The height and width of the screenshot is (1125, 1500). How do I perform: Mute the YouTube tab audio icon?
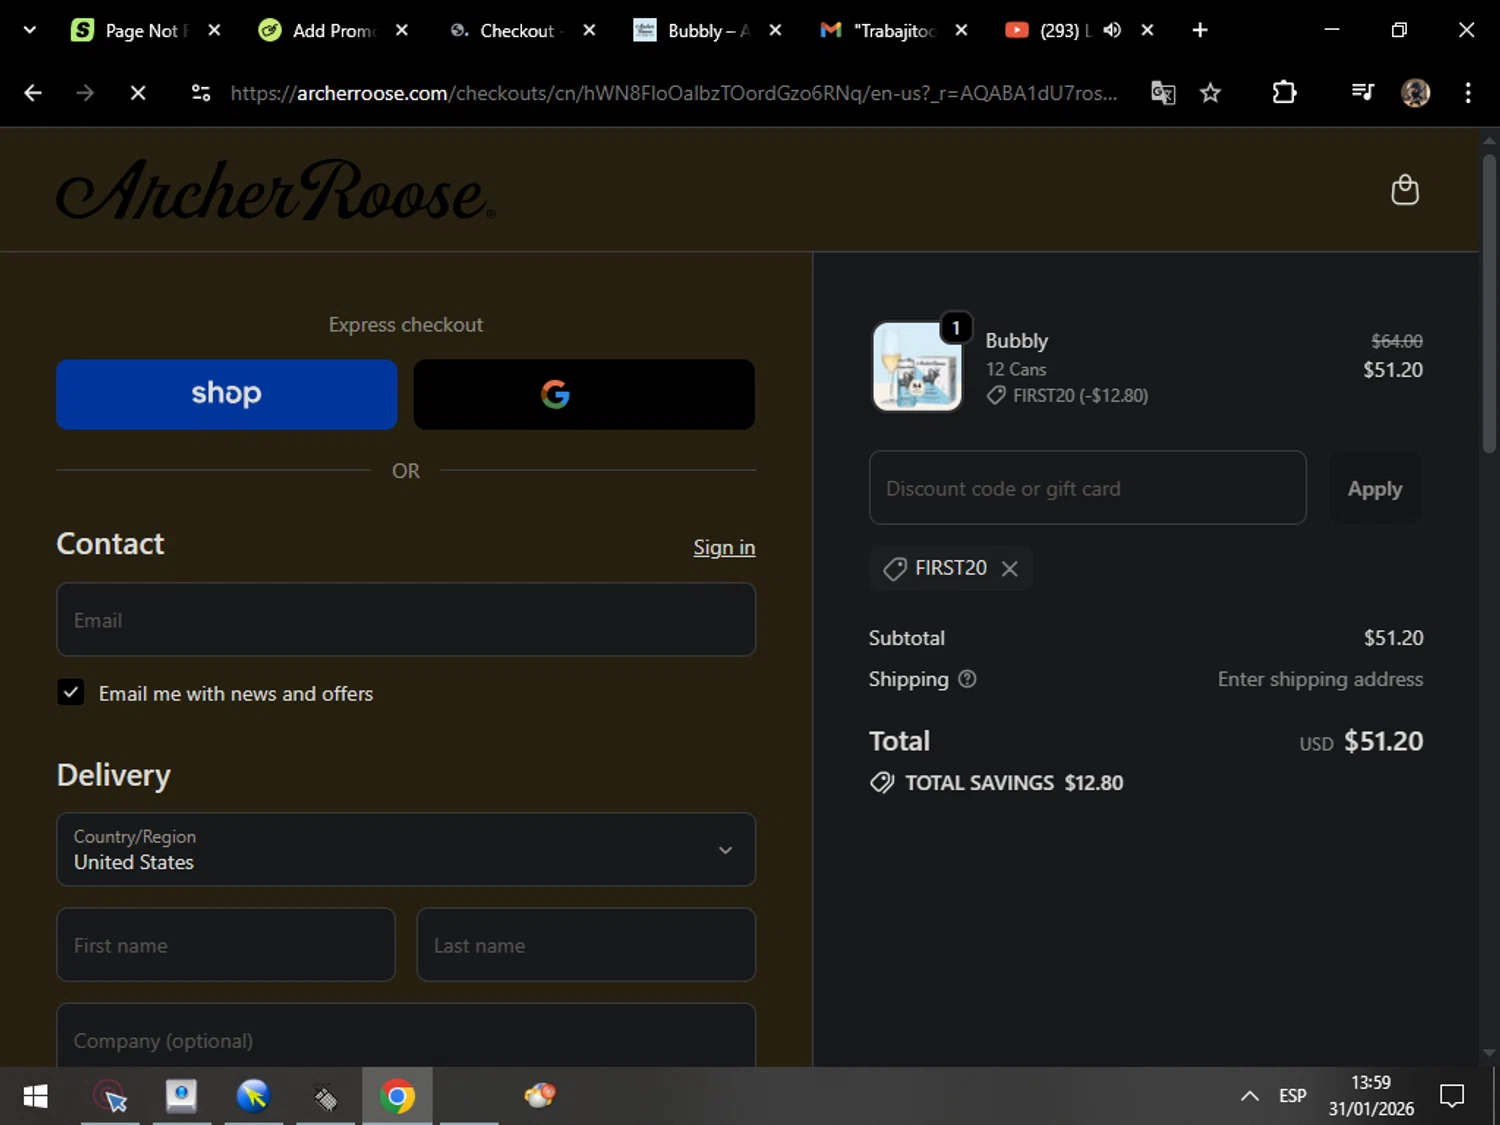click(1112, 30)
